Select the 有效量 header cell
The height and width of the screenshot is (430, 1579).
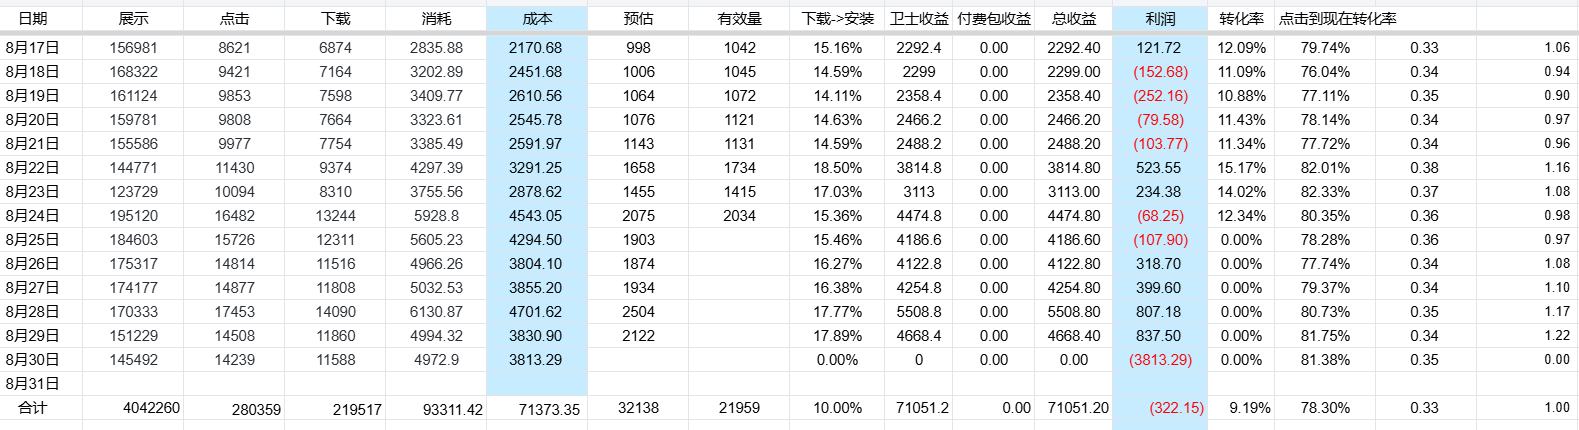pyautogui.click(x=739, y=18)
